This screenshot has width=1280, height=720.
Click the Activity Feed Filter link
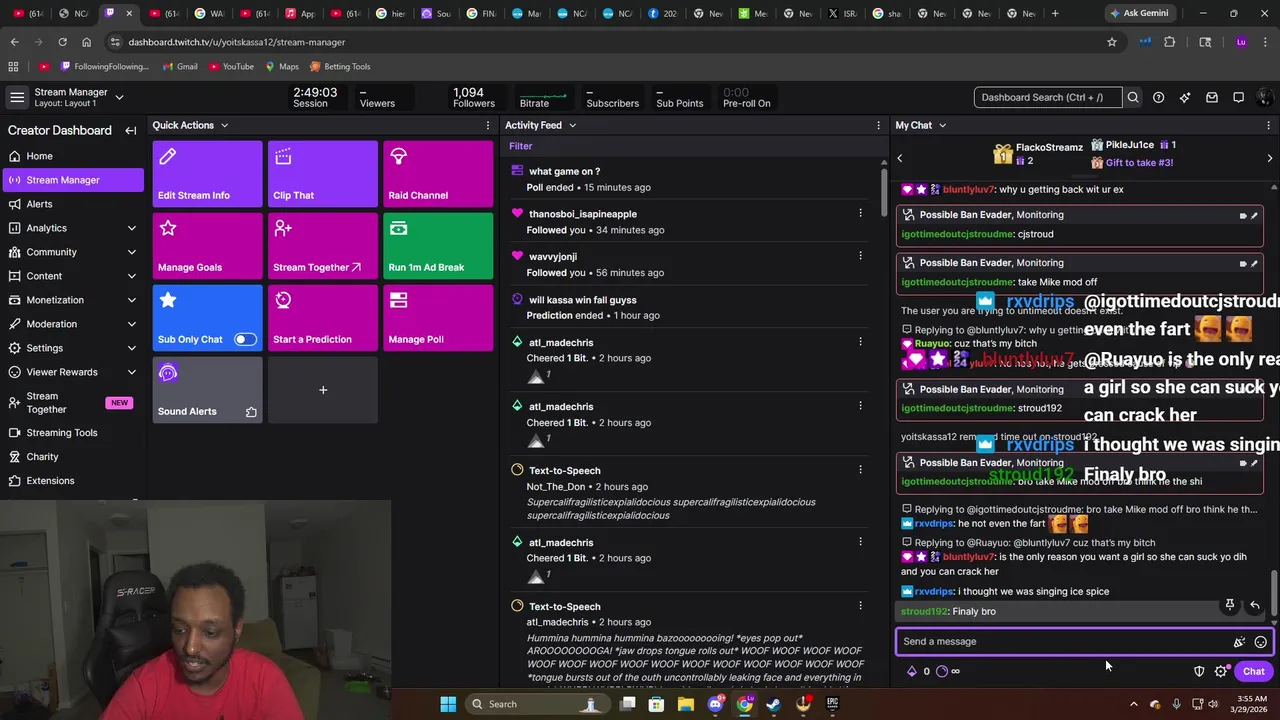(x=520, y=146)
